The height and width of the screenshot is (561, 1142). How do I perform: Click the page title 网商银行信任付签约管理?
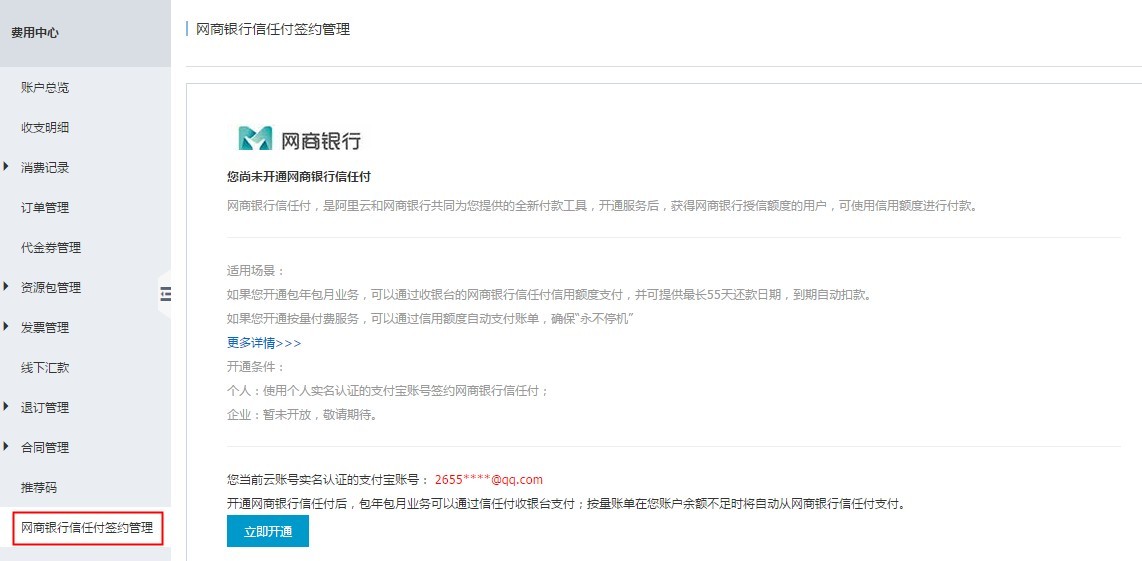273,30
